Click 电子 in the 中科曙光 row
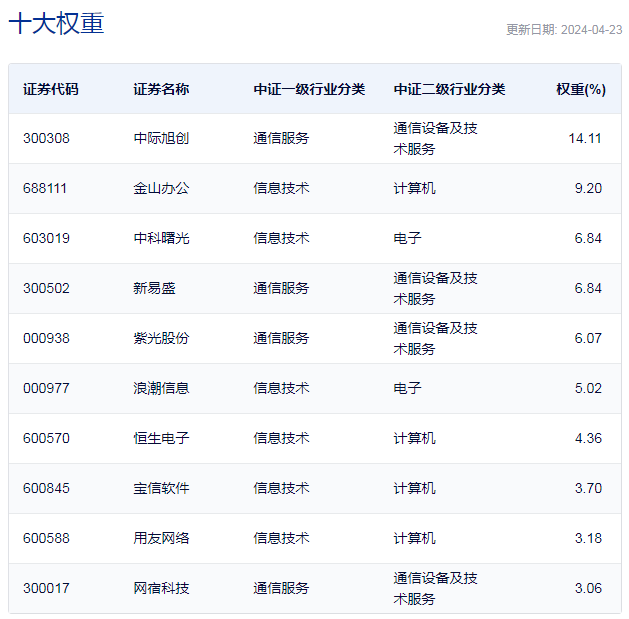629x619 pixels. (408, 238)
